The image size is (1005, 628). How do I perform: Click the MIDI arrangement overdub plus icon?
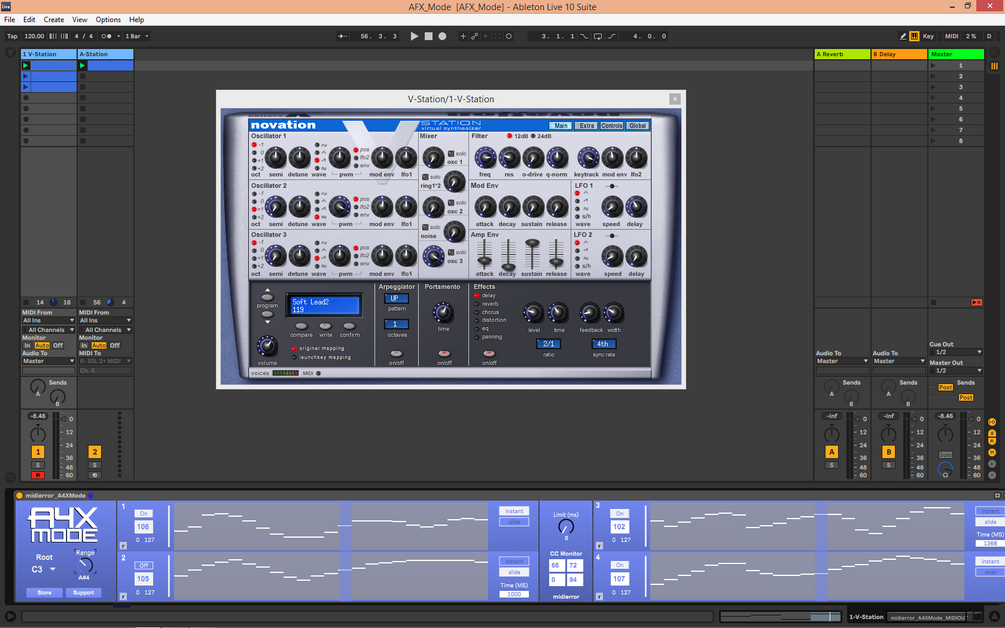click(463, 36)
